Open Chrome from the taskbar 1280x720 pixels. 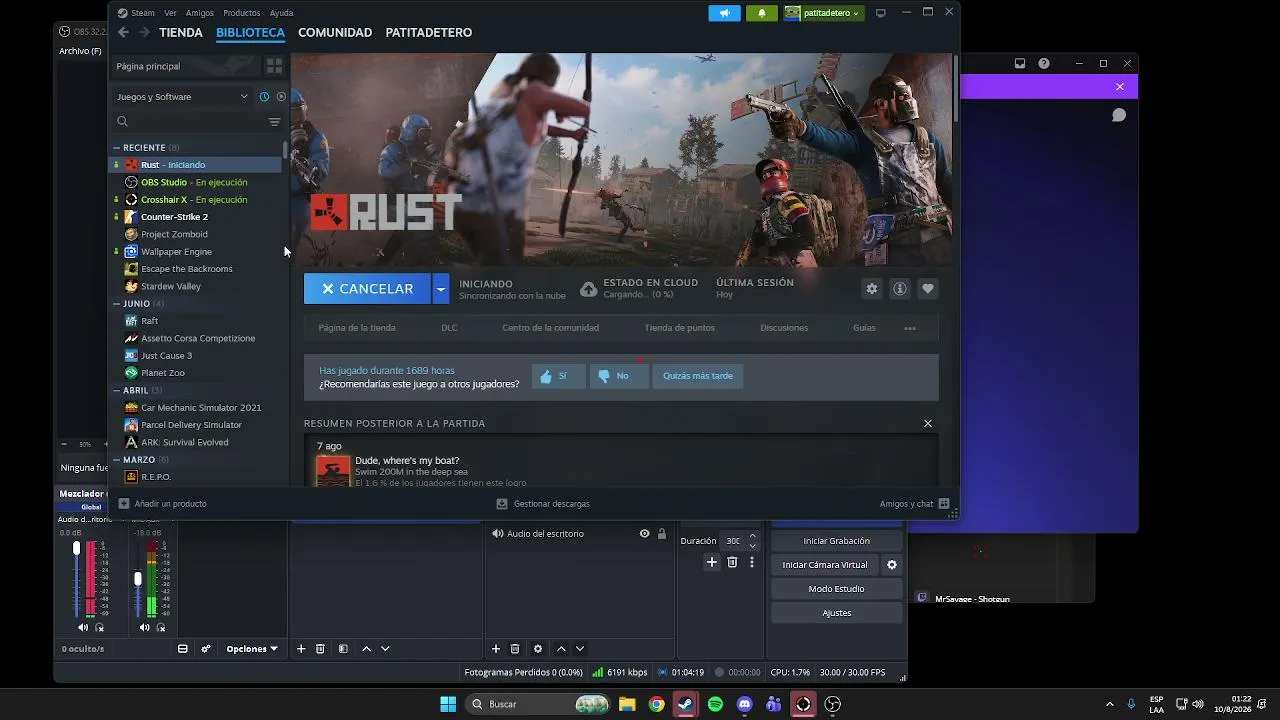656,704
